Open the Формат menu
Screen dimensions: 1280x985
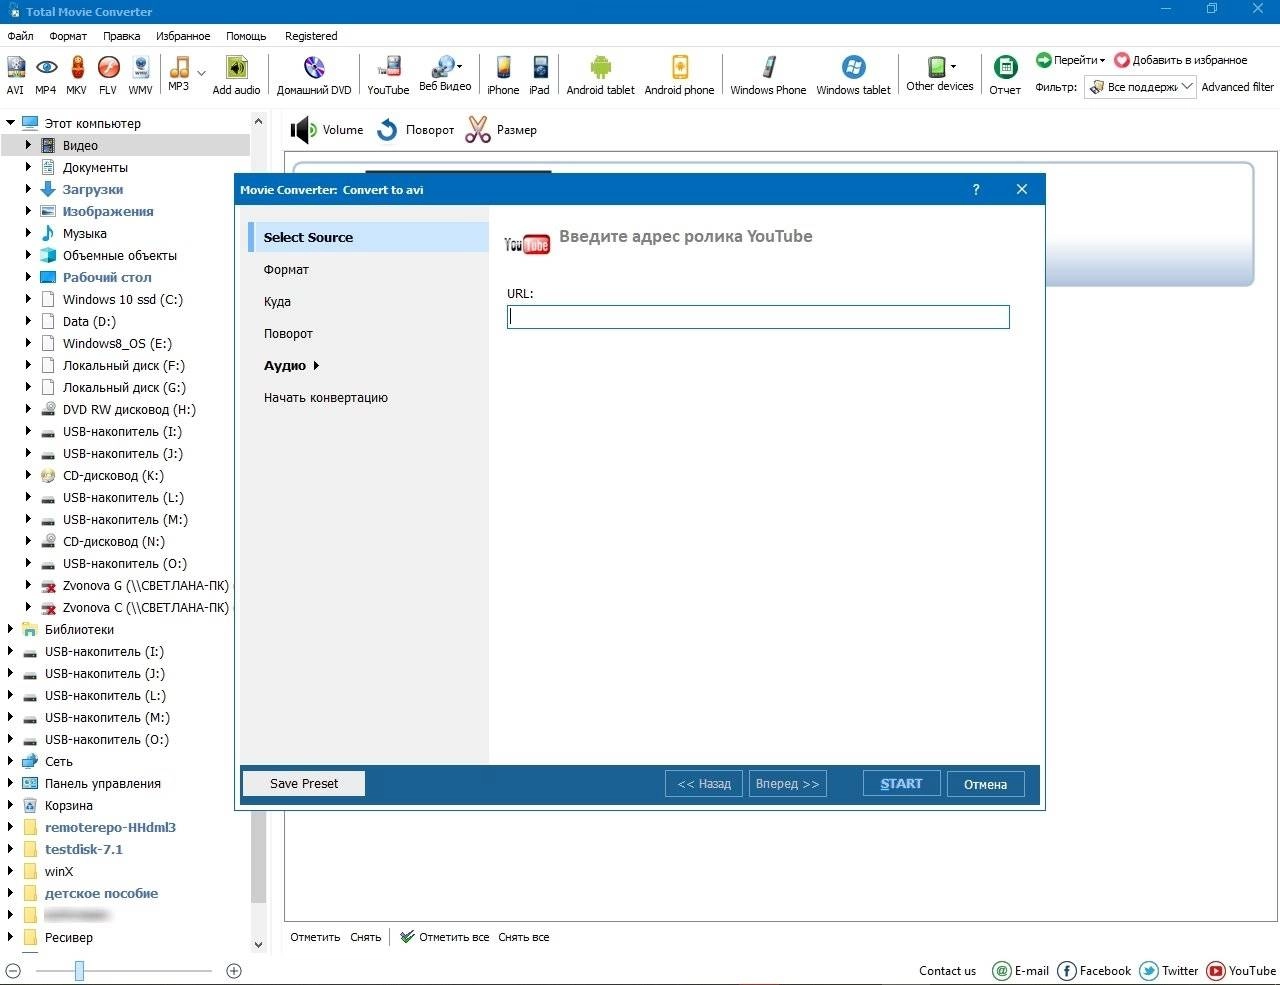(68, 36)
